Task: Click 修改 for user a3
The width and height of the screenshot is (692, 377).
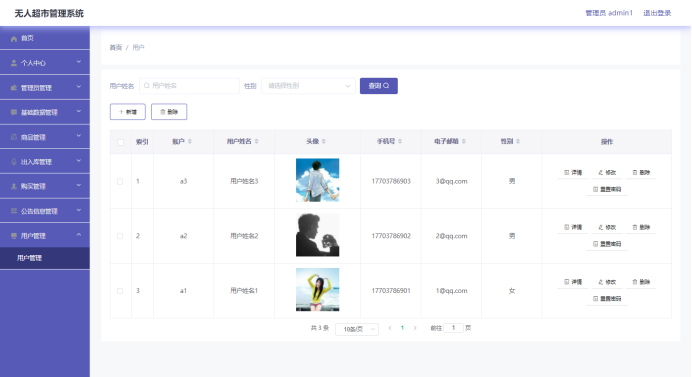Action: tap(607, 173)
